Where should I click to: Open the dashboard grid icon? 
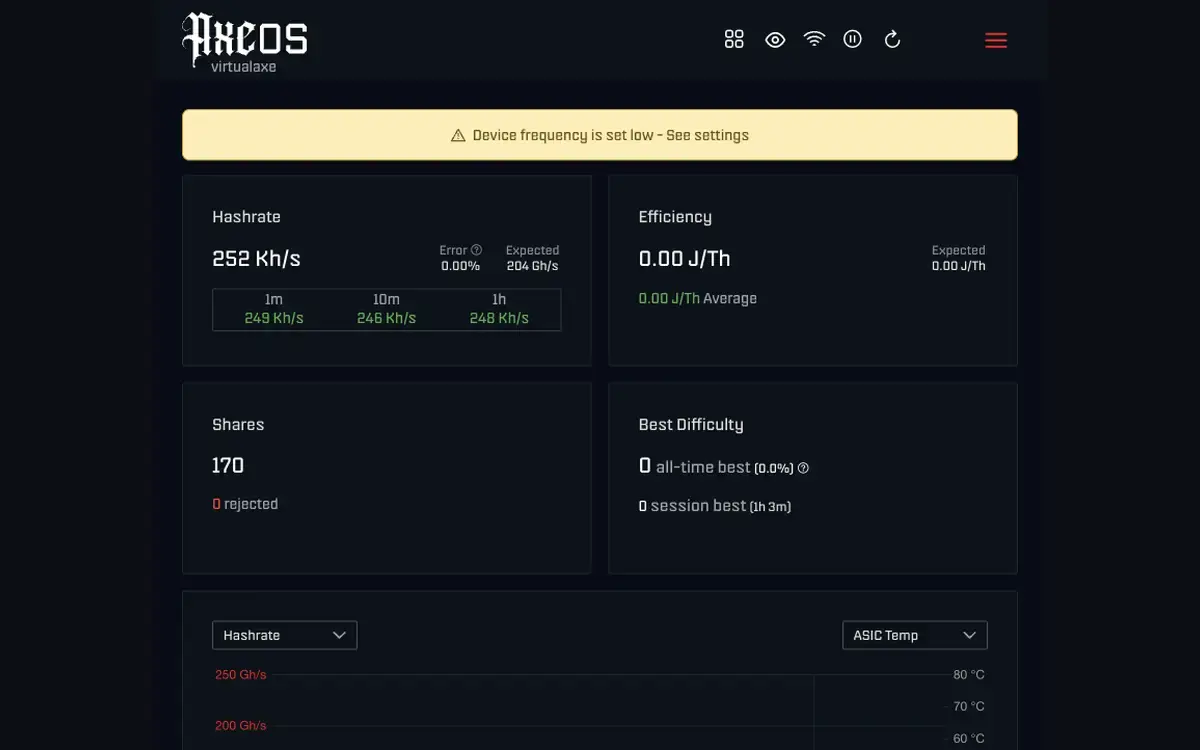point(734,39)
